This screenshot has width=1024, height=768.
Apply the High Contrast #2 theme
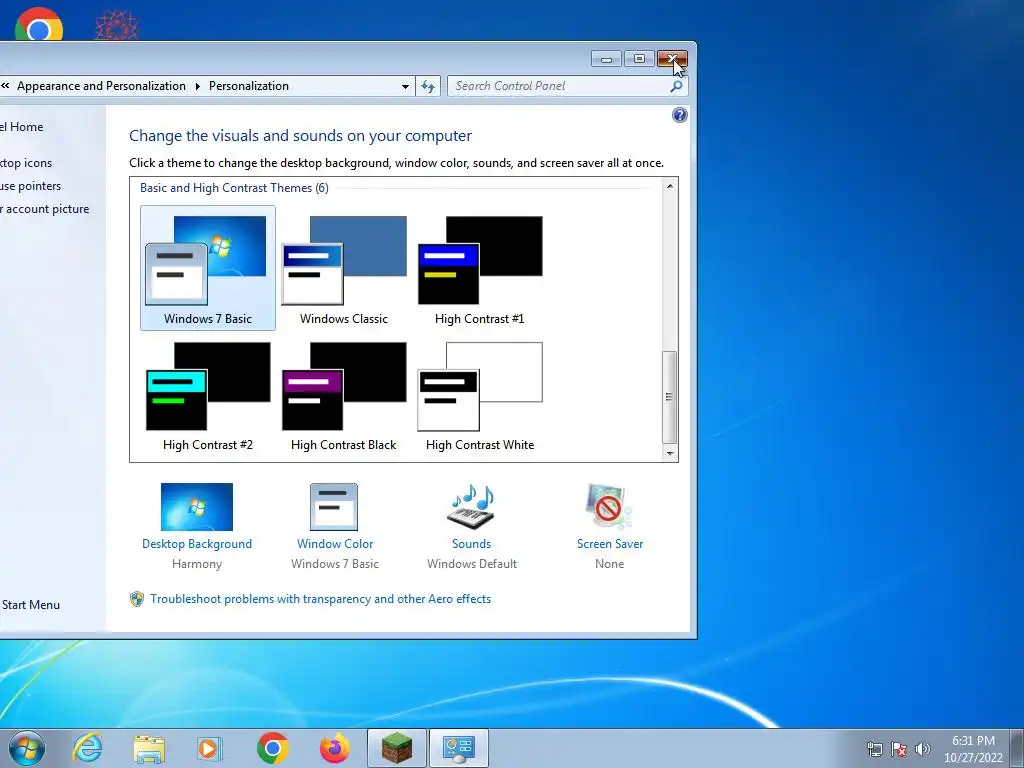pos(208,394)
